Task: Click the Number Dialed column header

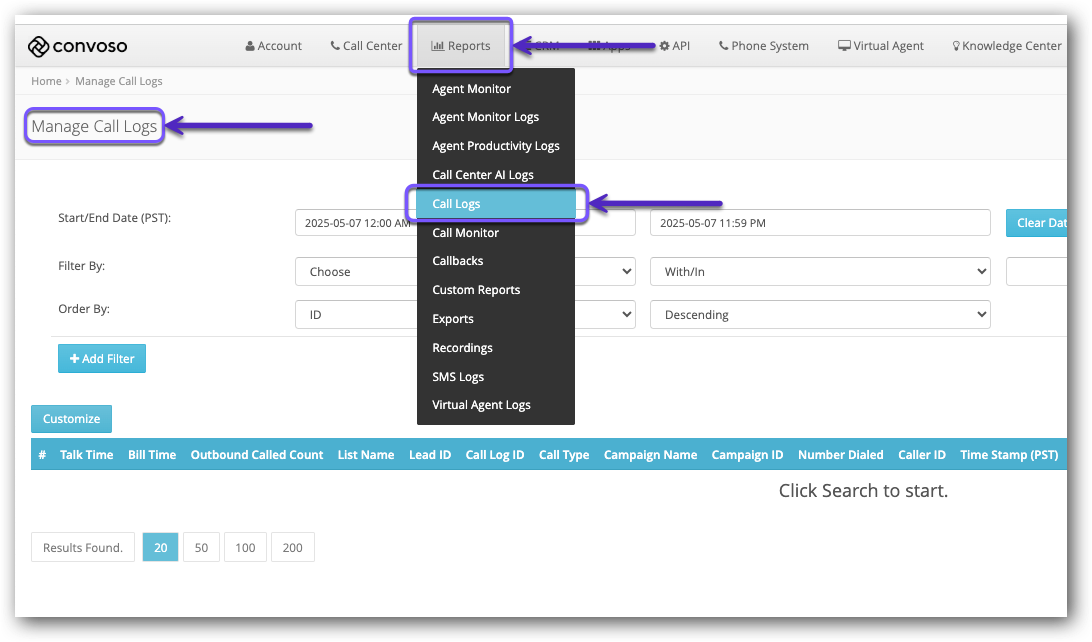Action: click(841, 455)
